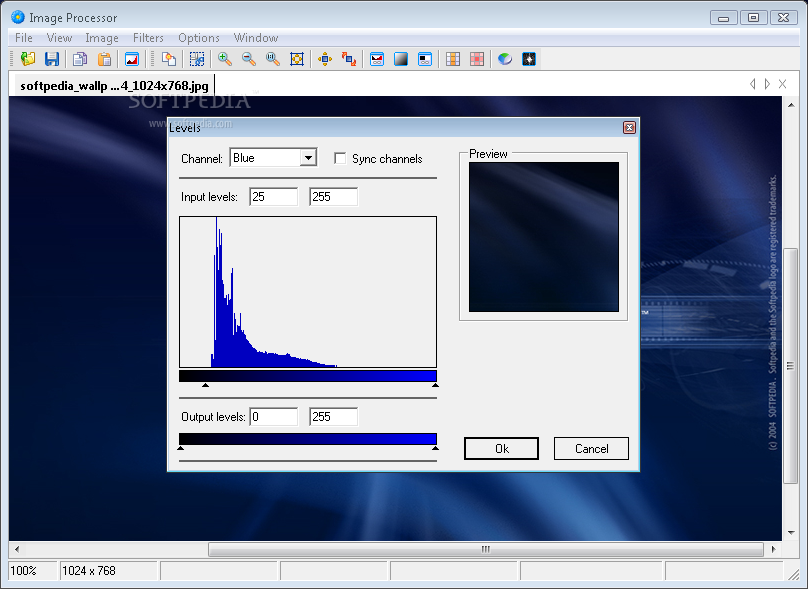The image size is (808, 589).
Task: Click the color sphere toolbar icon
Action: pos(505,59)
